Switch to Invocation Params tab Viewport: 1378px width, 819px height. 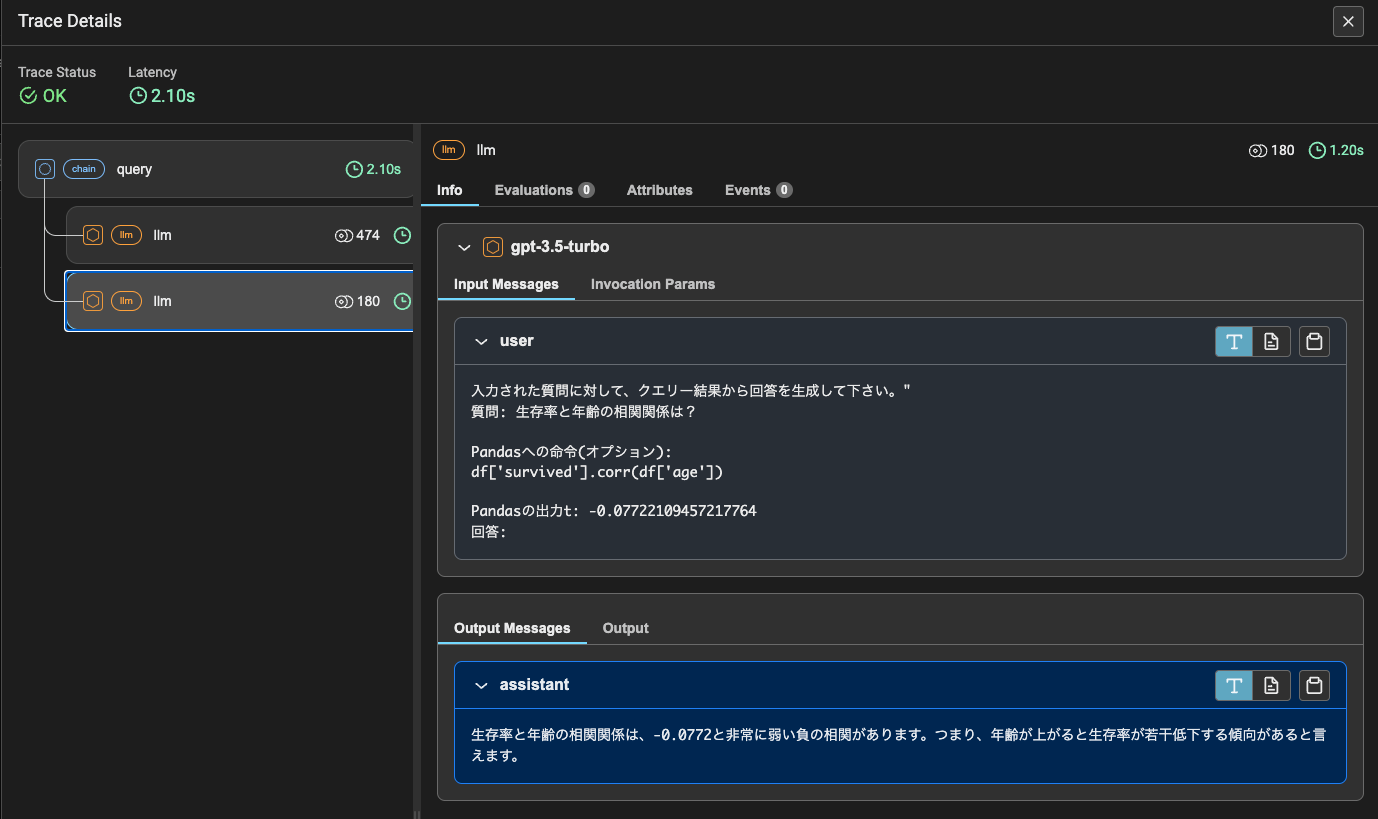653,284
